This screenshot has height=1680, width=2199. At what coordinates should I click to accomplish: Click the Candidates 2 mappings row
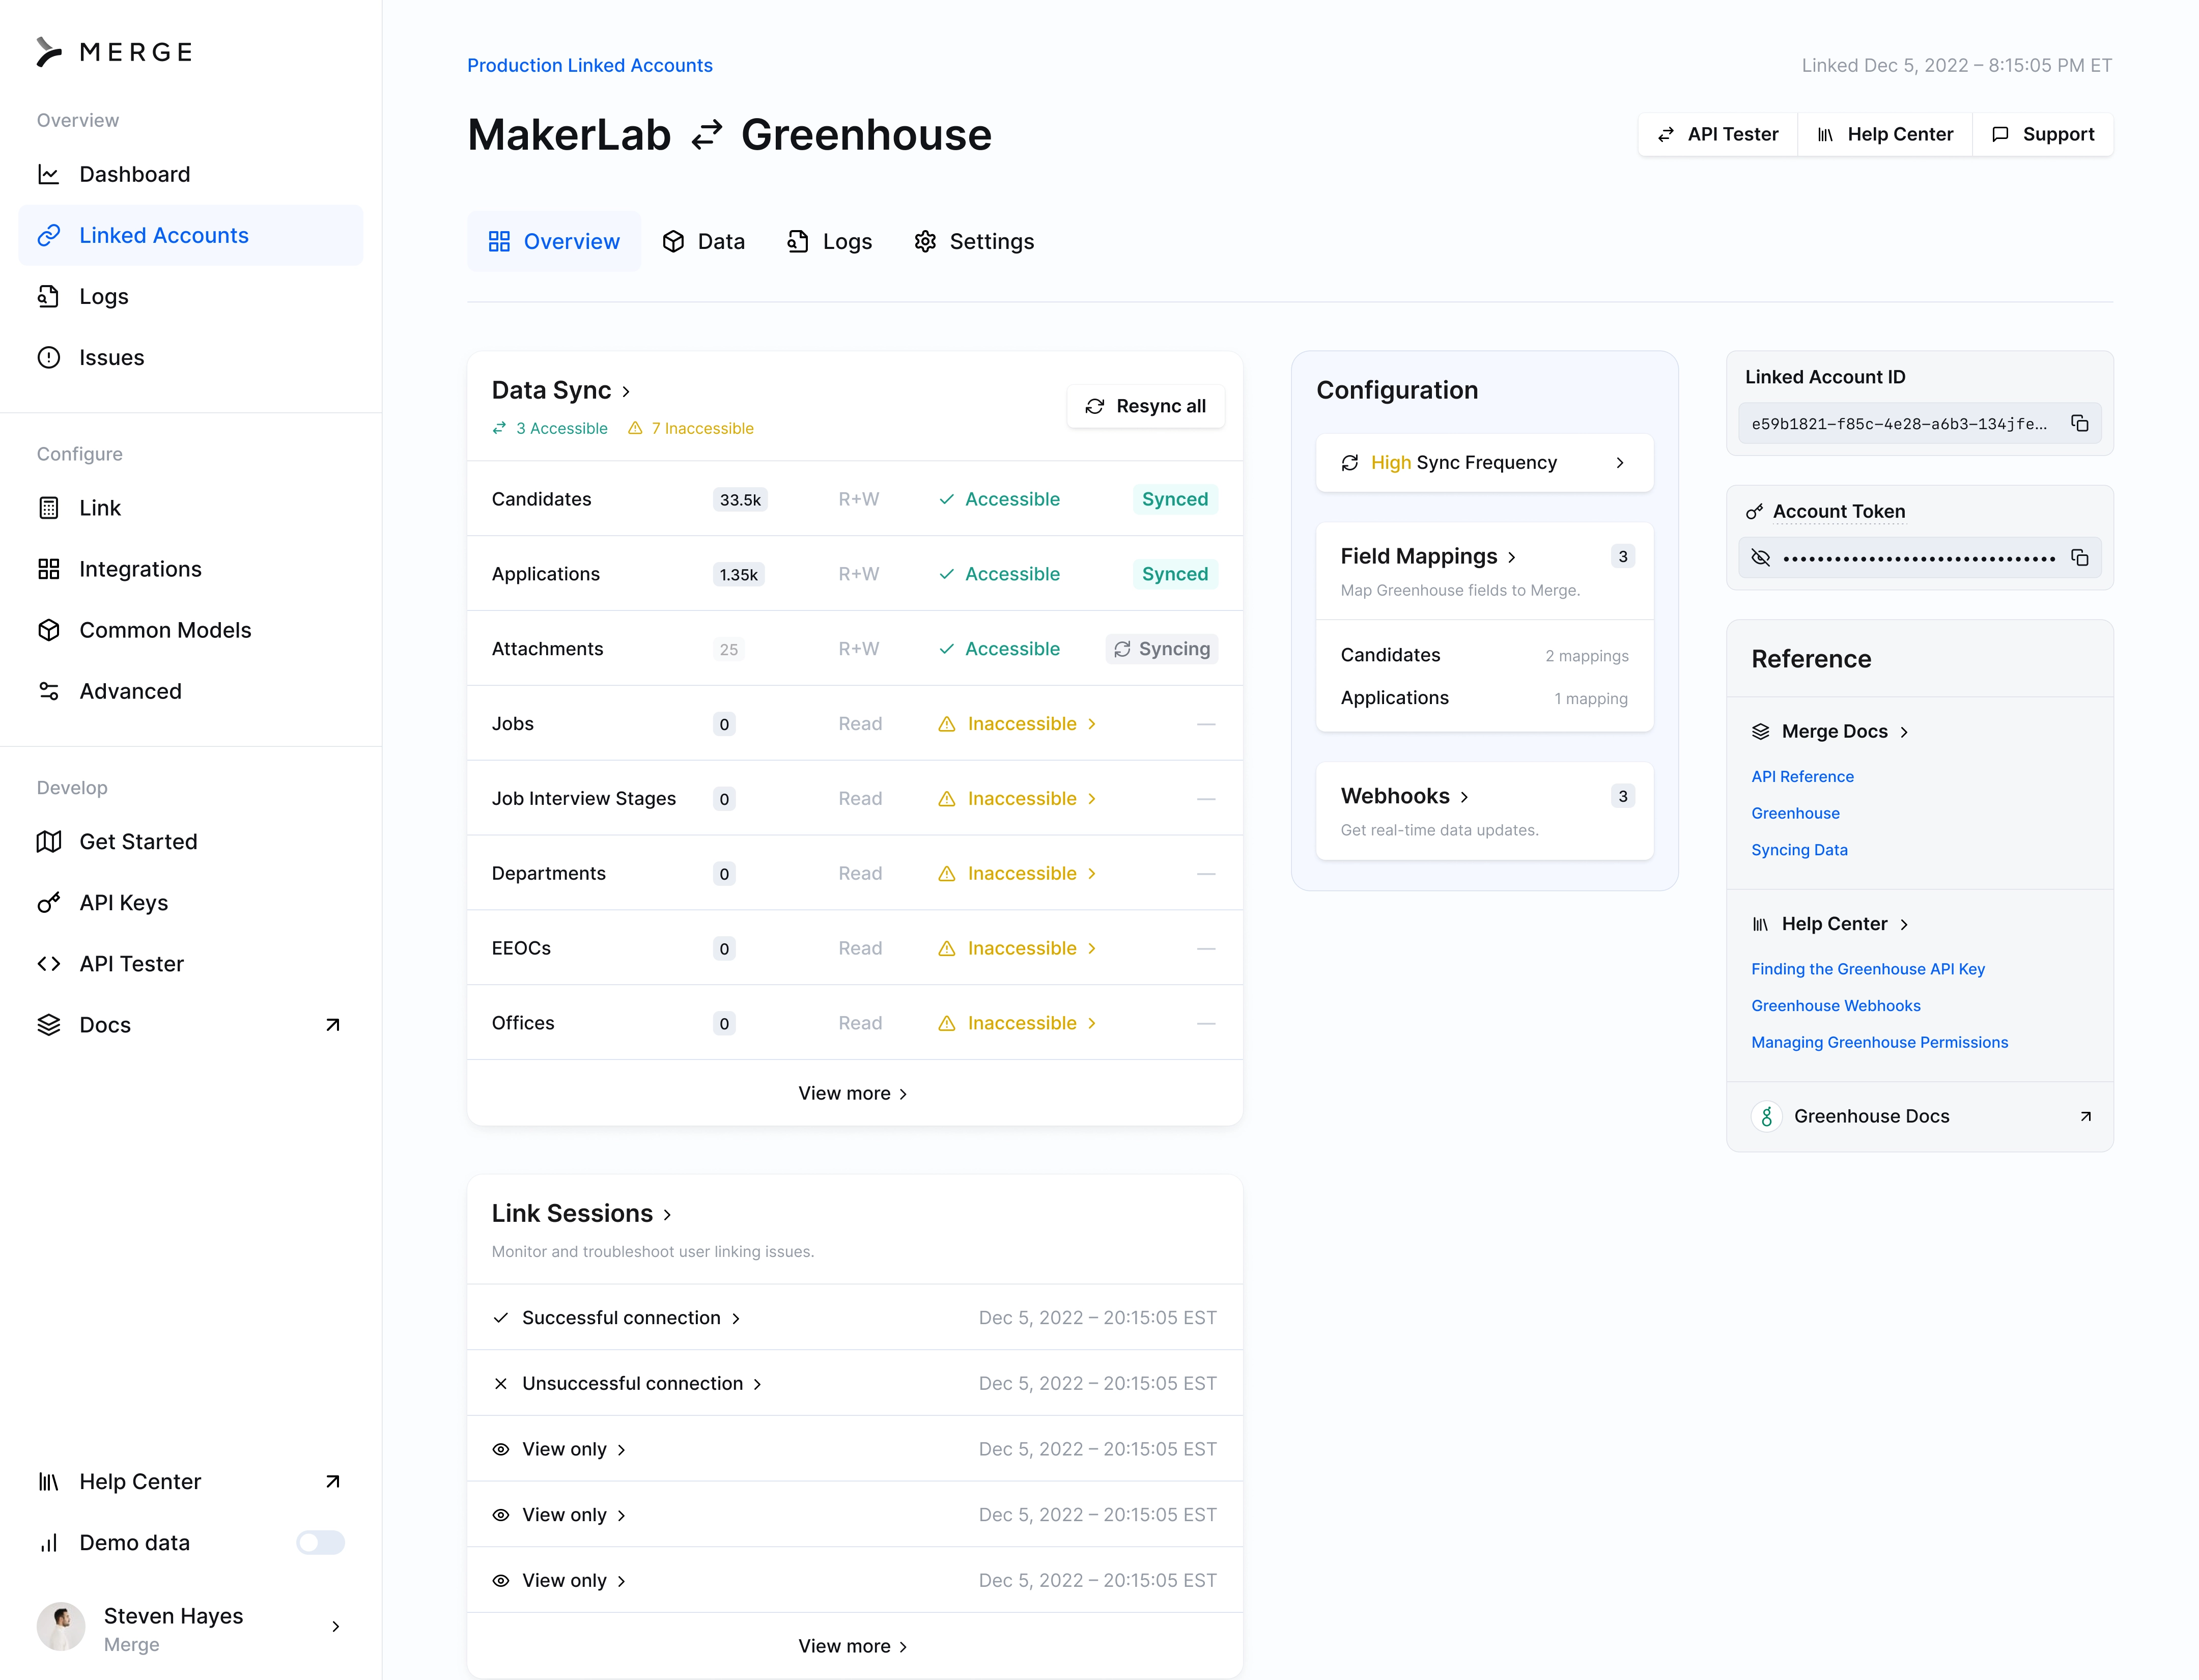point(1484,655)
